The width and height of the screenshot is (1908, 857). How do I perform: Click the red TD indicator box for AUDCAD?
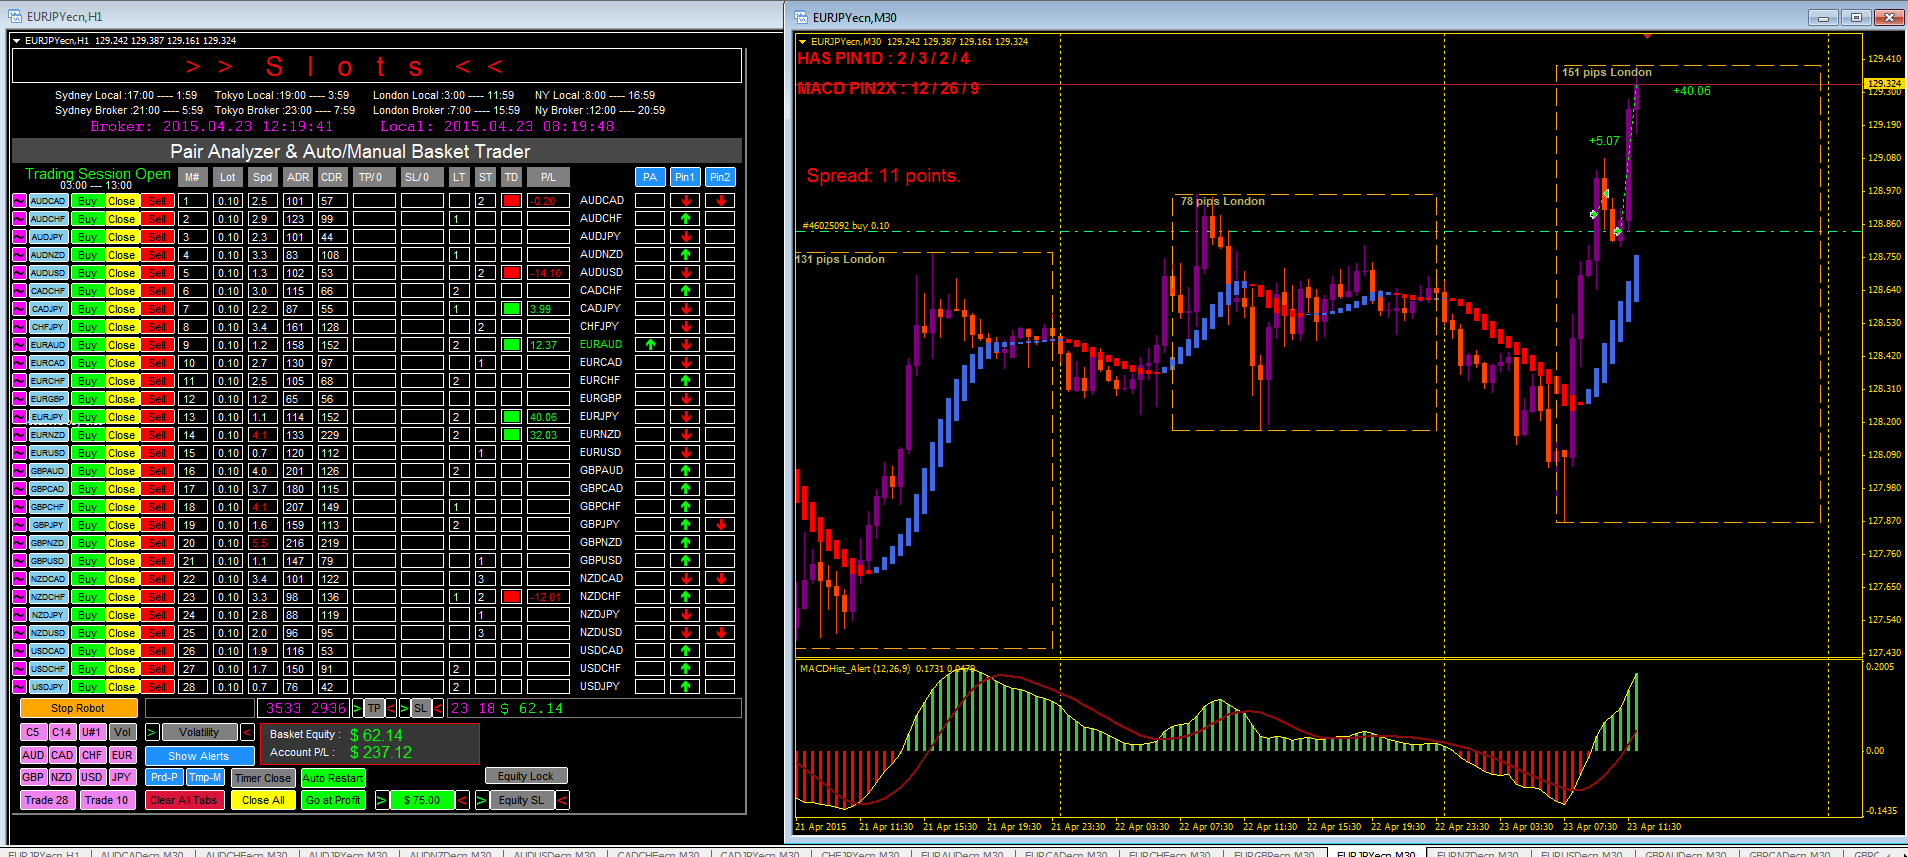pyautogui.click(x=511, y=201)
